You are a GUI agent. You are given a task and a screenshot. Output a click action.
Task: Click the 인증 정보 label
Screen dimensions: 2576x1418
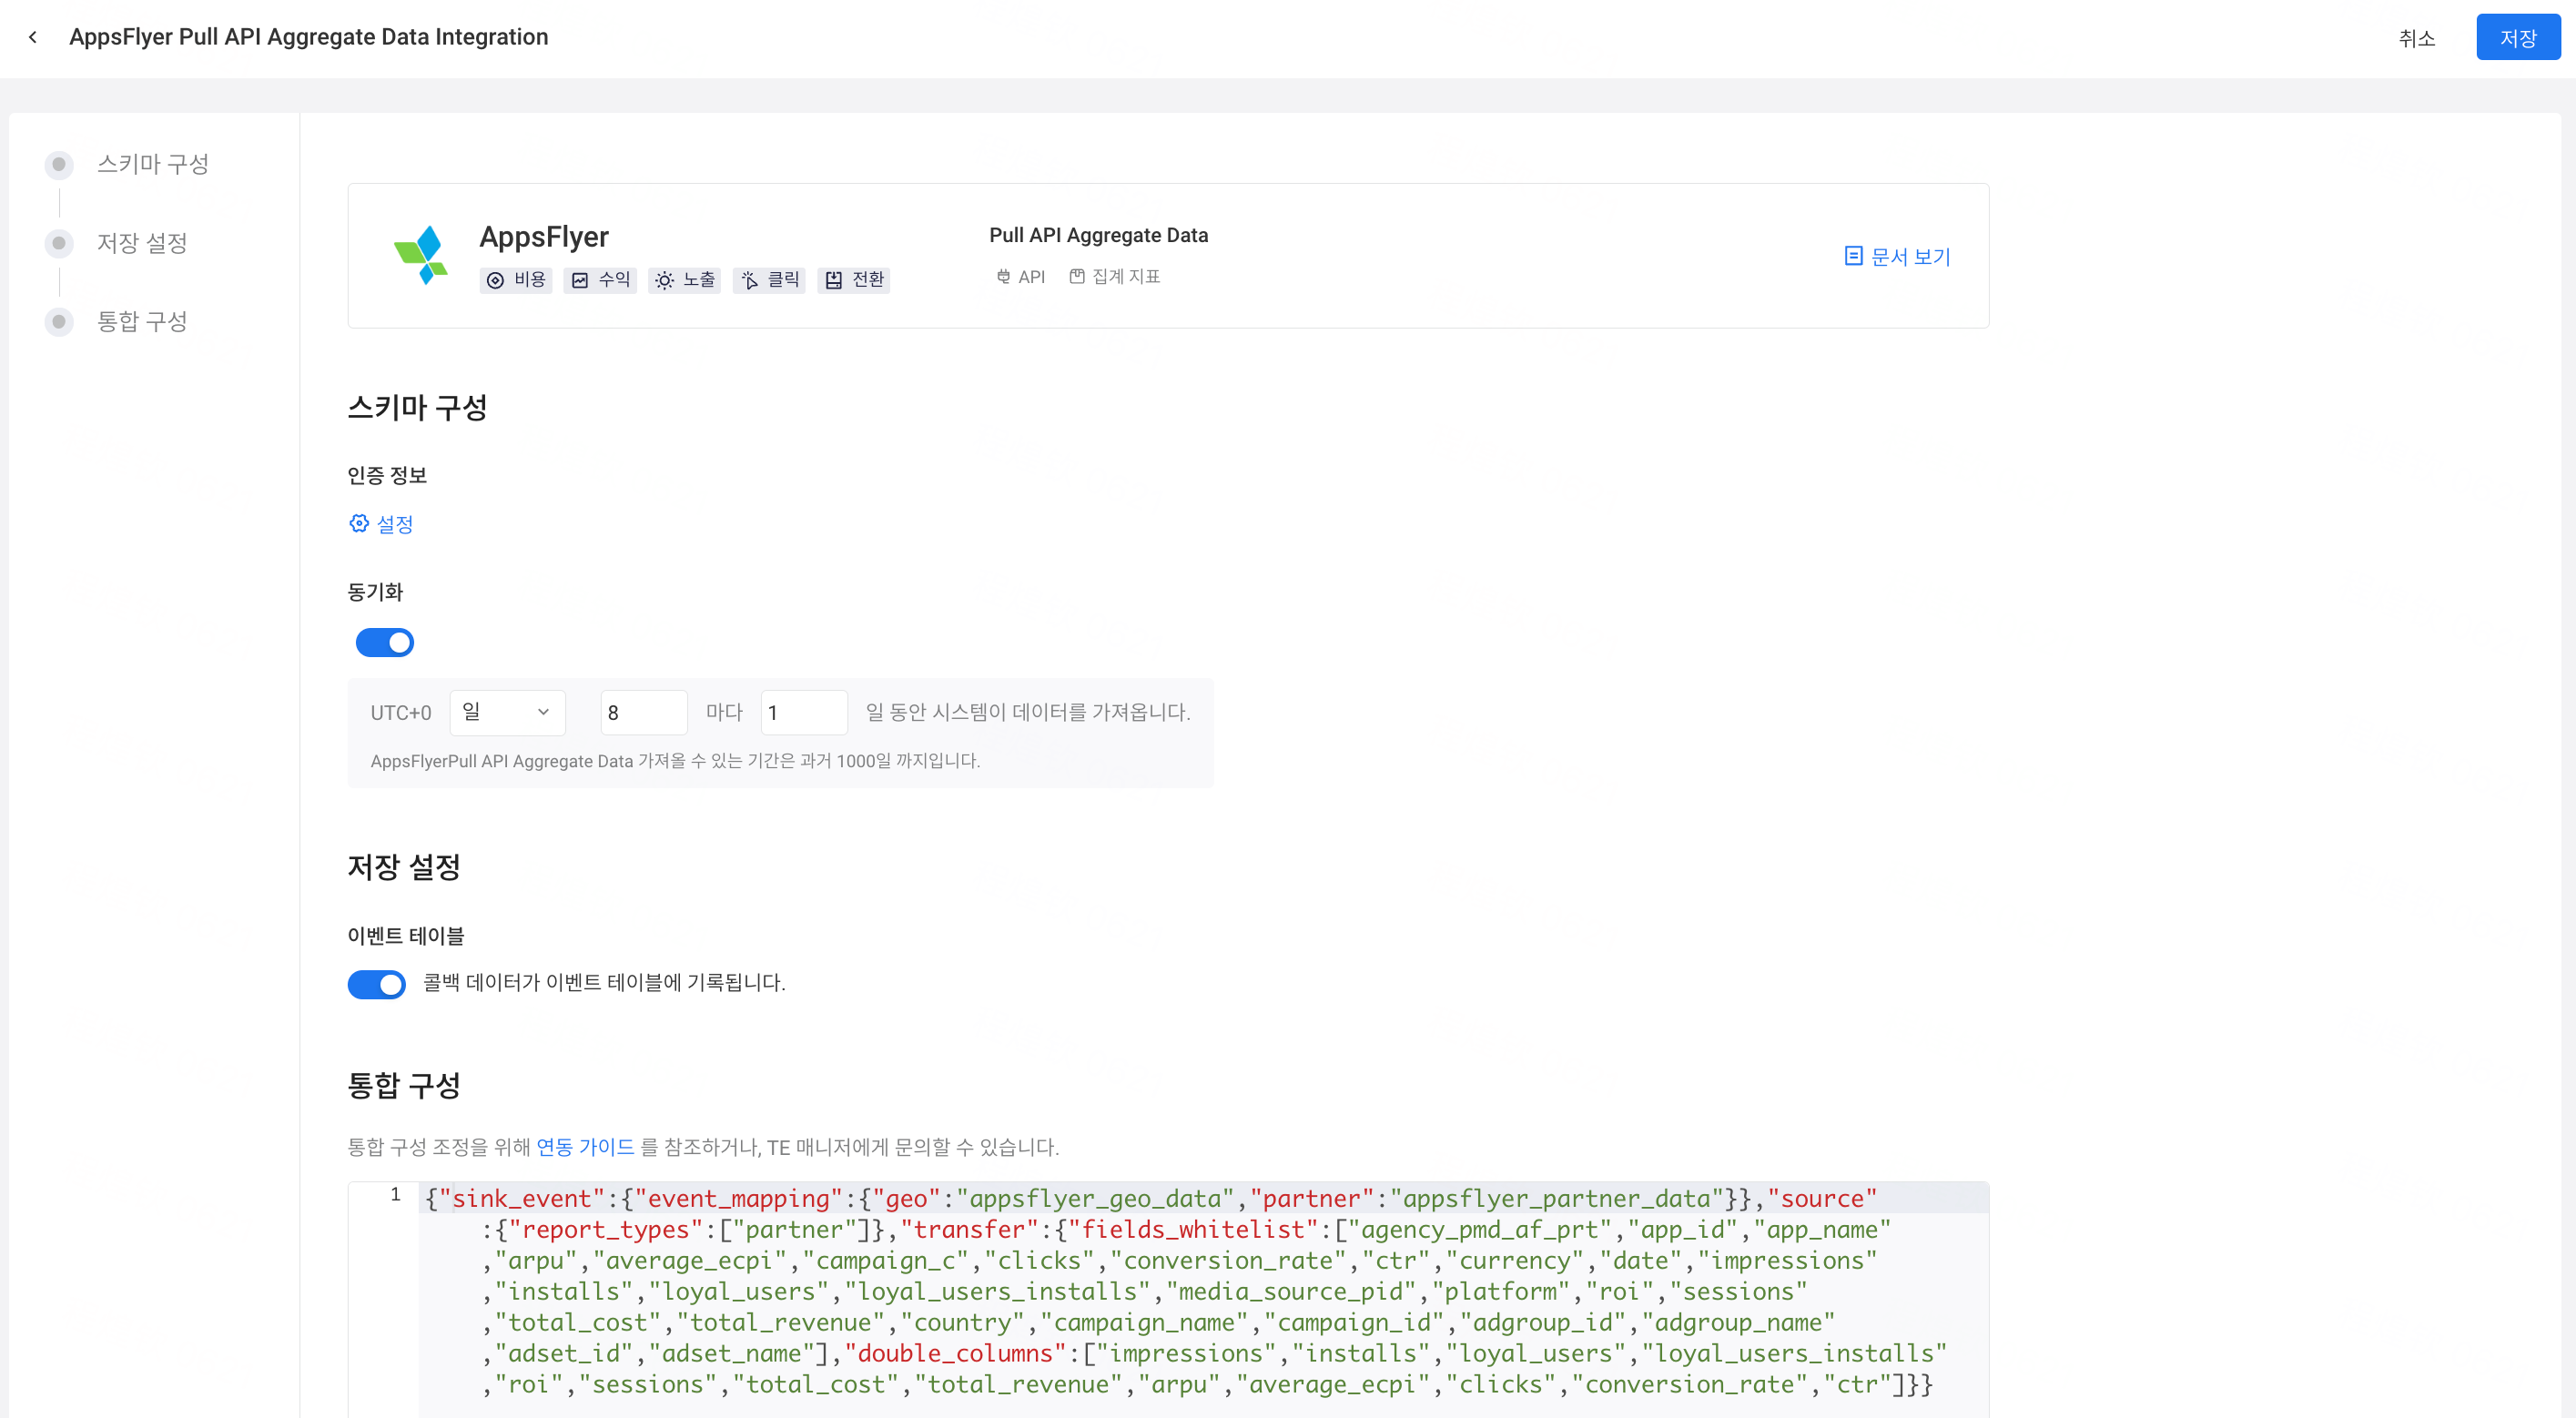(x=387, y=475)
